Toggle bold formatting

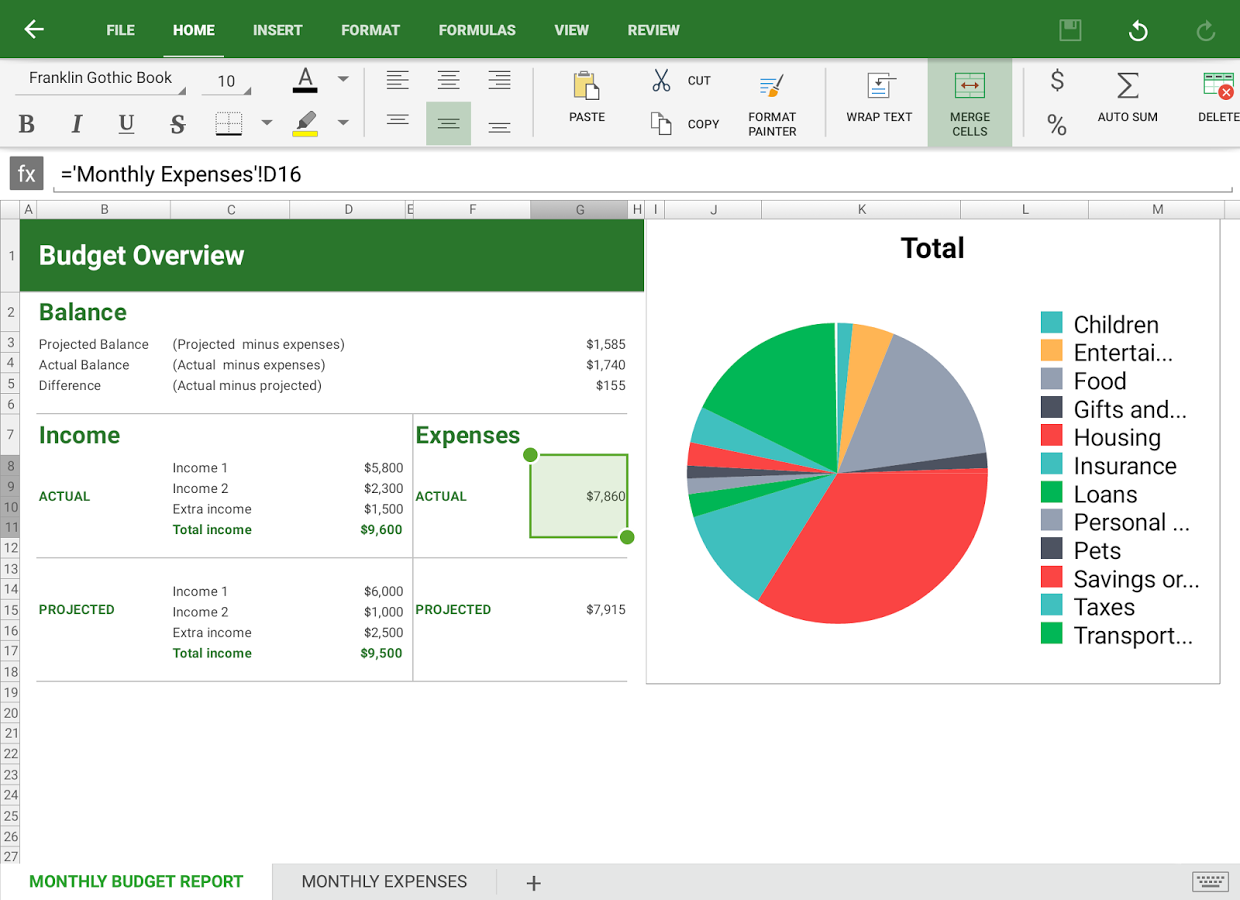click(x=27, y=124)
